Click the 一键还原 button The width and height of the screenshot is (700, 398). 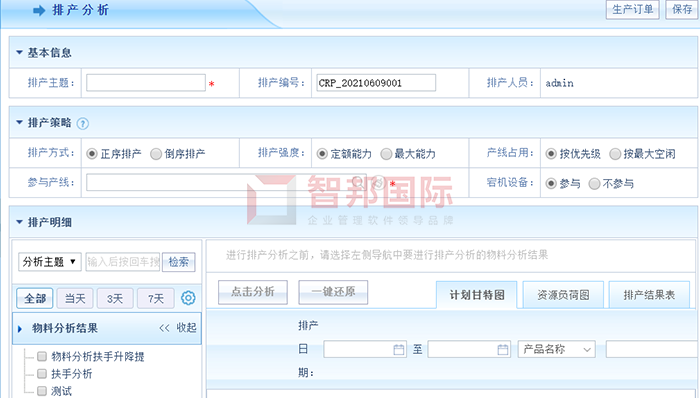[x=333, y=292]
